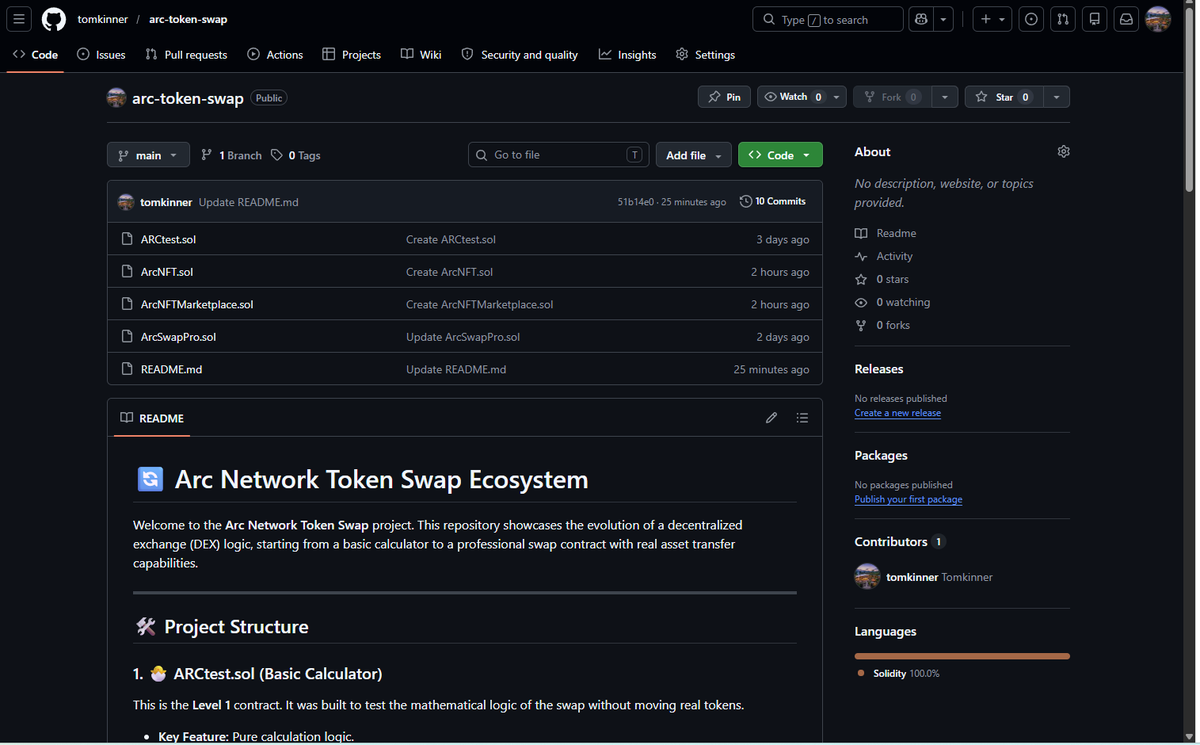View 0 watching in About sidebar
This screenshot has width=1200, height=745.
[892, 302]
